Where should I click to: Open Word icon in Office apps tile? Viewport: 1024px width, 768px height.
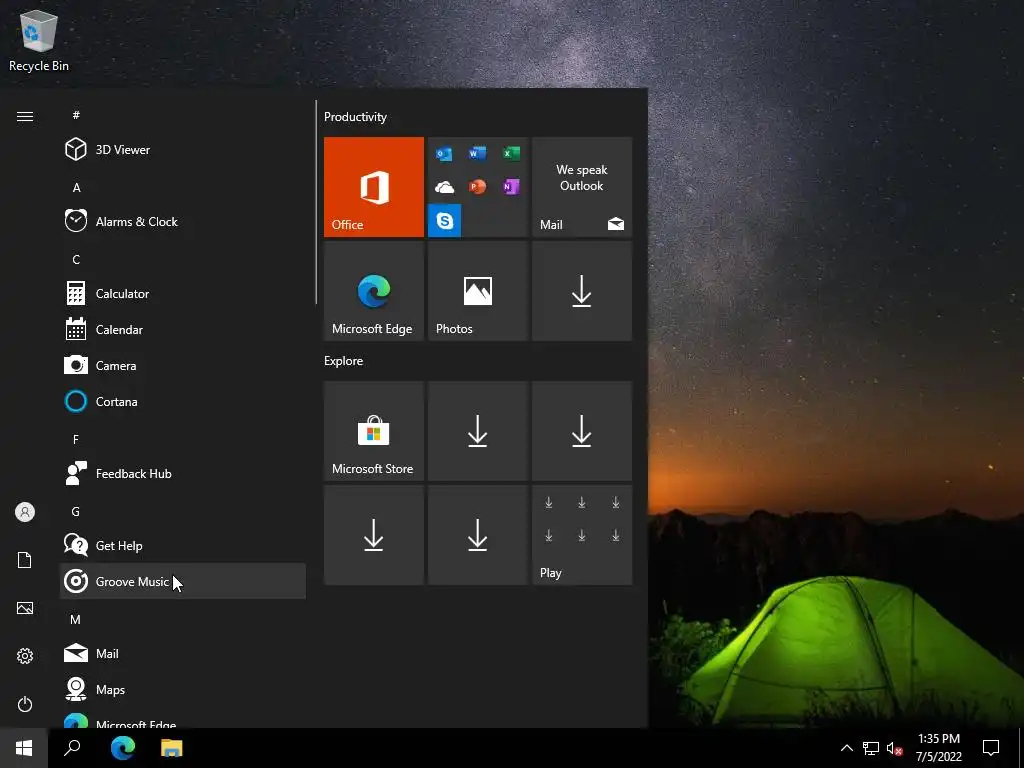(x=477, y=153)
